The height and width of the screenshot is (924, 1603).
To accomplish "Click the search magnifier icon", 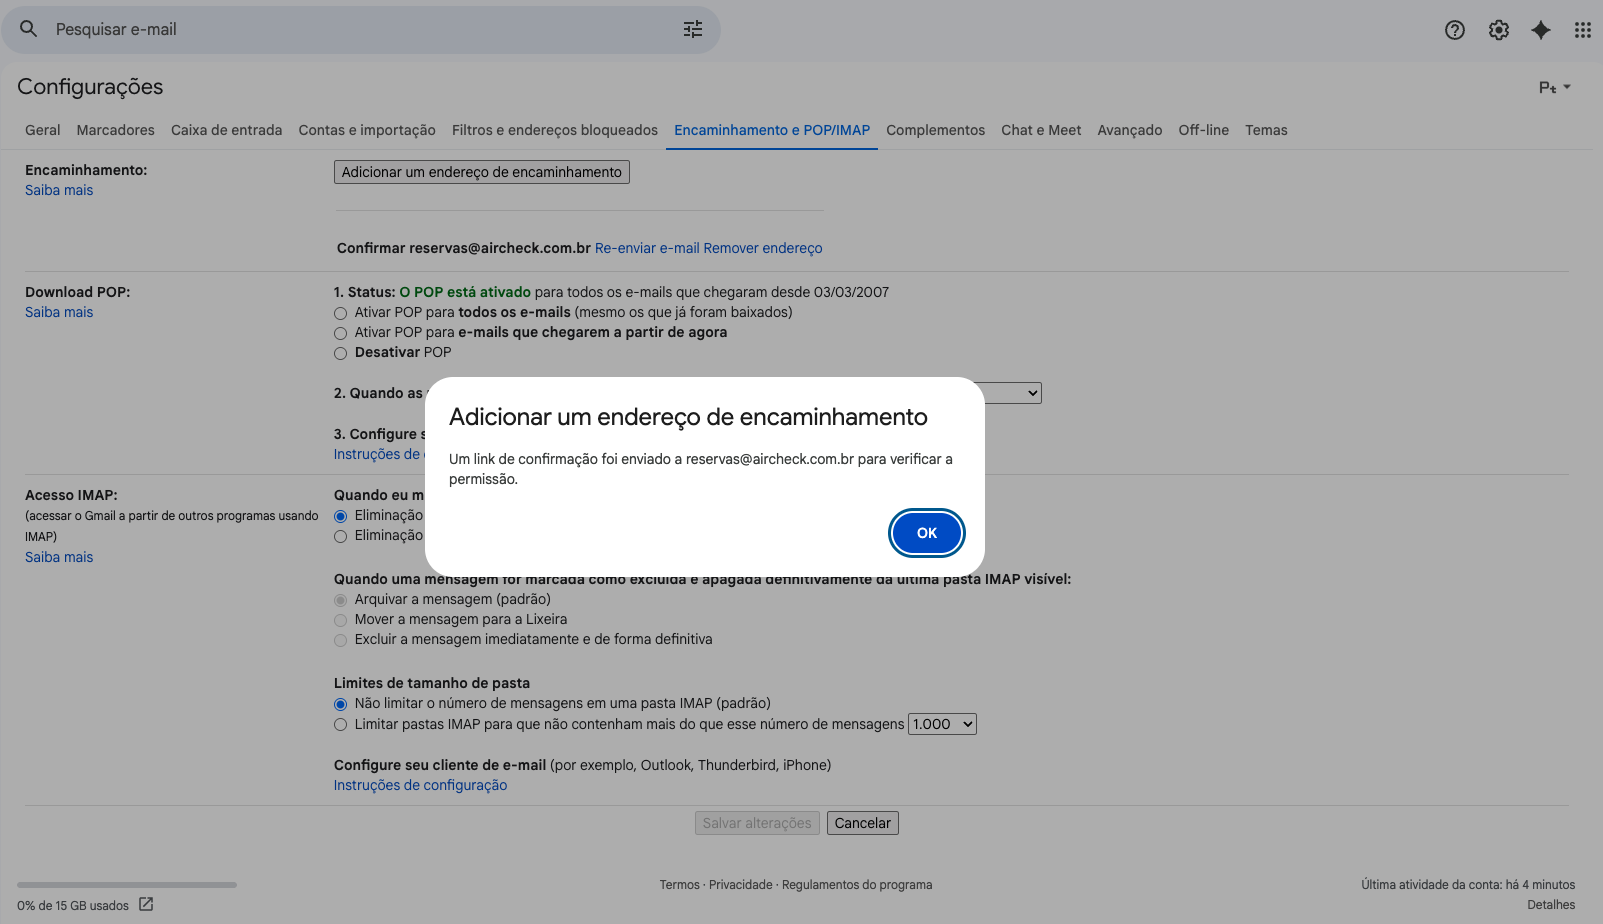I will click(x=27, y=29).
